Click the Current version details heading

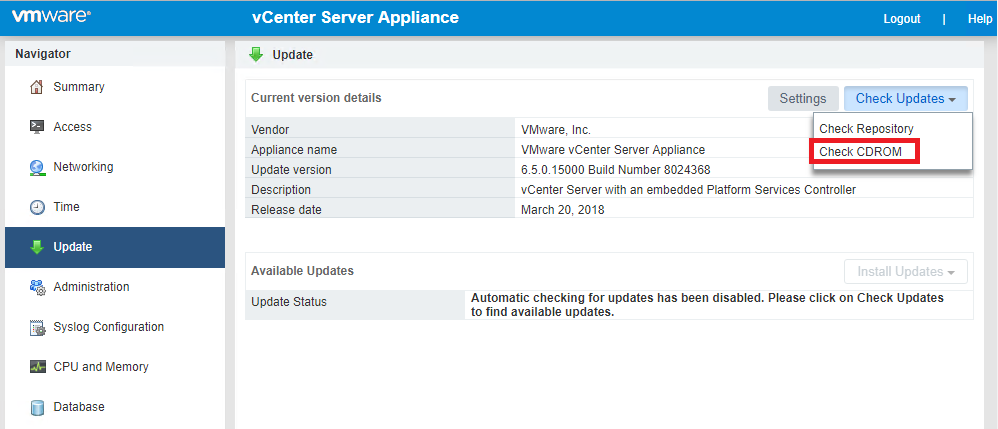316,98
